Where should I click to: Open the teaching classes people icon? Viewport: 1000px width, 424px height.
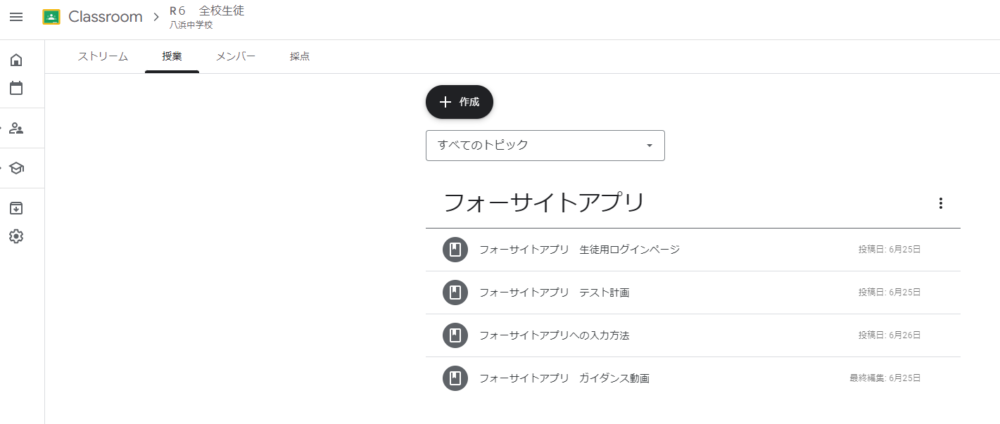(x=17, y=129)
